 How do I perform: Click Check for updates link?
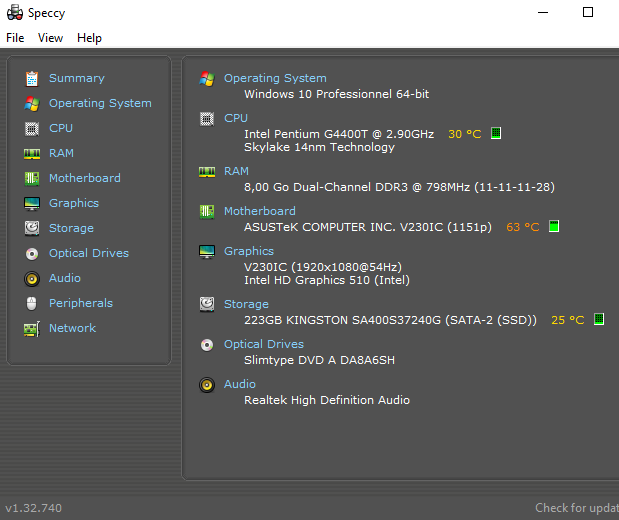click(x=576, y=508)
